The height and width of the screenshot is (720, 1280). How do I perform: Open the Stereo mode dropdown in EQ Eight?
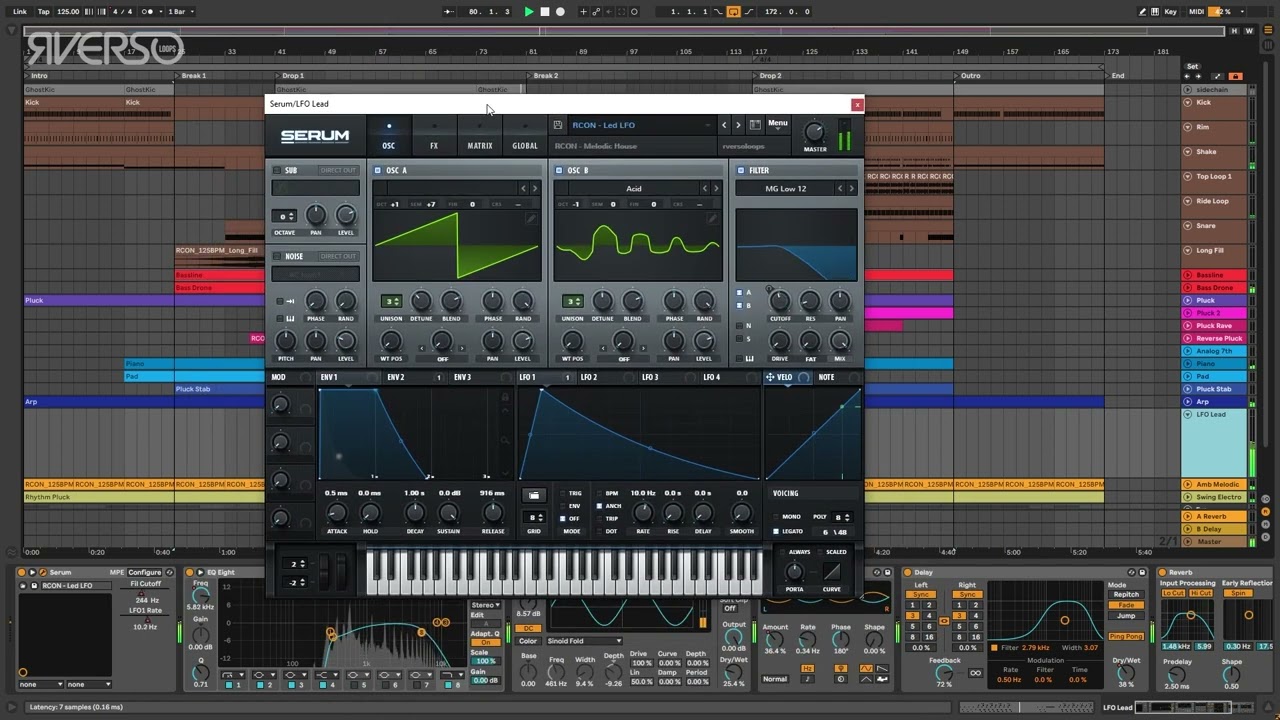click(x=486, y=605)
